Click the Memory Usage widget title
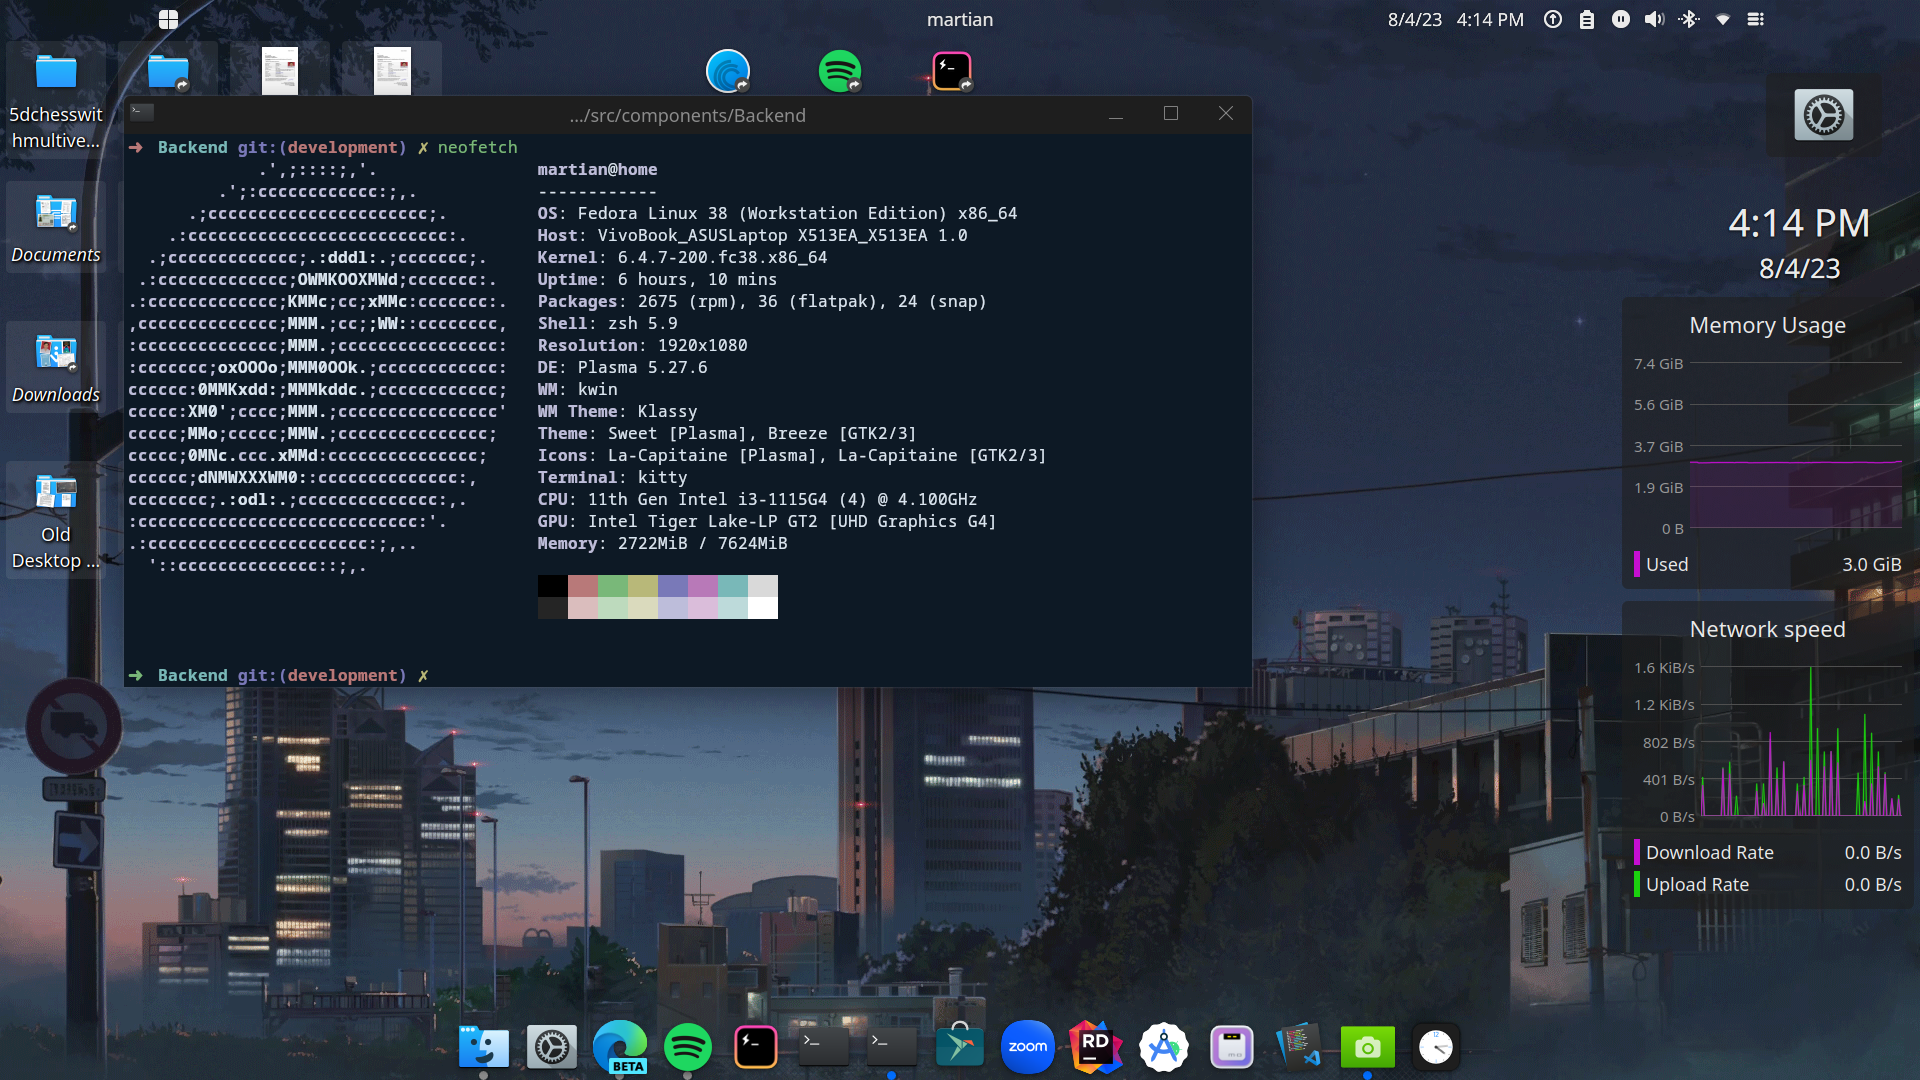 1767,325
